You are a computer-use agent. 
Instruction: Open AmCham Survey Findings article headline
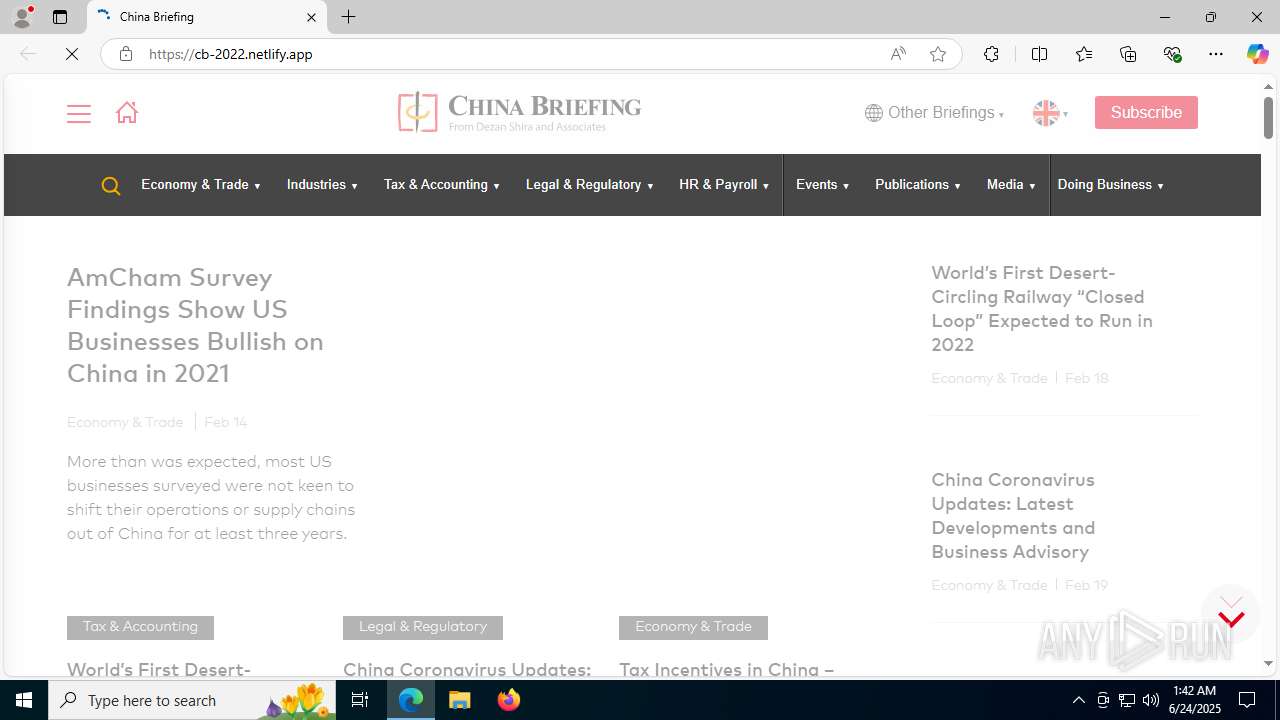pyautogui.click(x=195, y=325)
